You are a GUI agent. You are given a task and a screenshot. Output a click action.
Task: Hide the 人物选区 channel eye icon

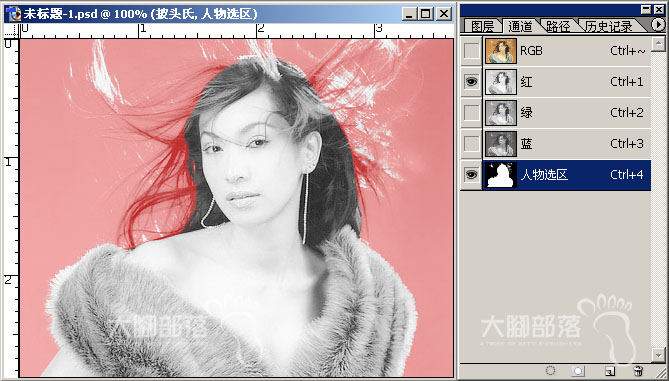coord(471,175)
